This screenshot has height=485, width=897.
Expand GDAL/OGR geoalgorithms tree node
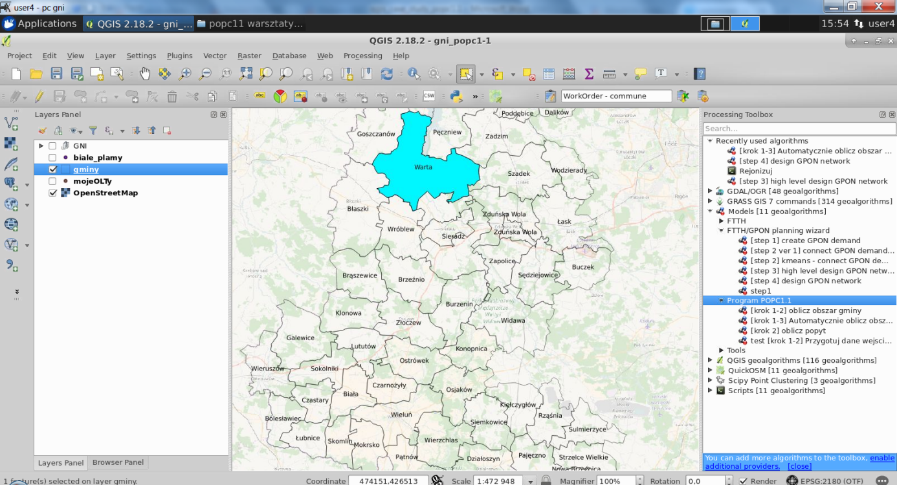tap(710, 190)
